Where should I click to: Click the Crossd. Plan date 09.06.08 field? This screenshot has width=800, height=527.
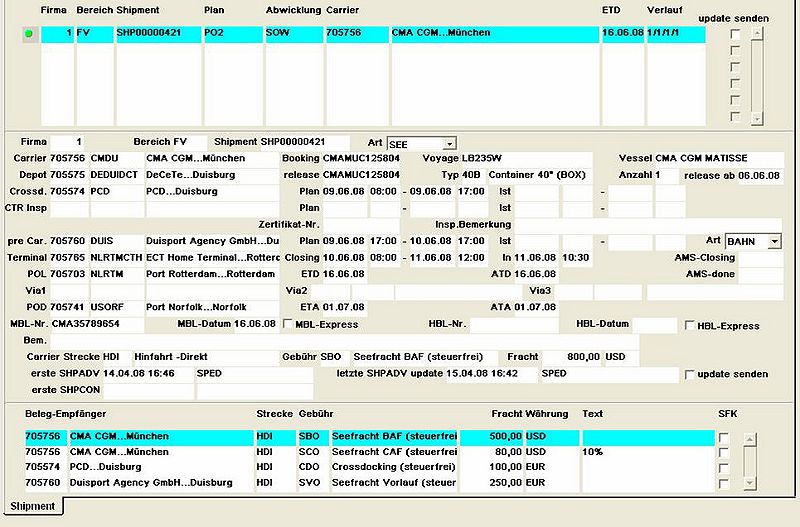[x=344, y=191]
